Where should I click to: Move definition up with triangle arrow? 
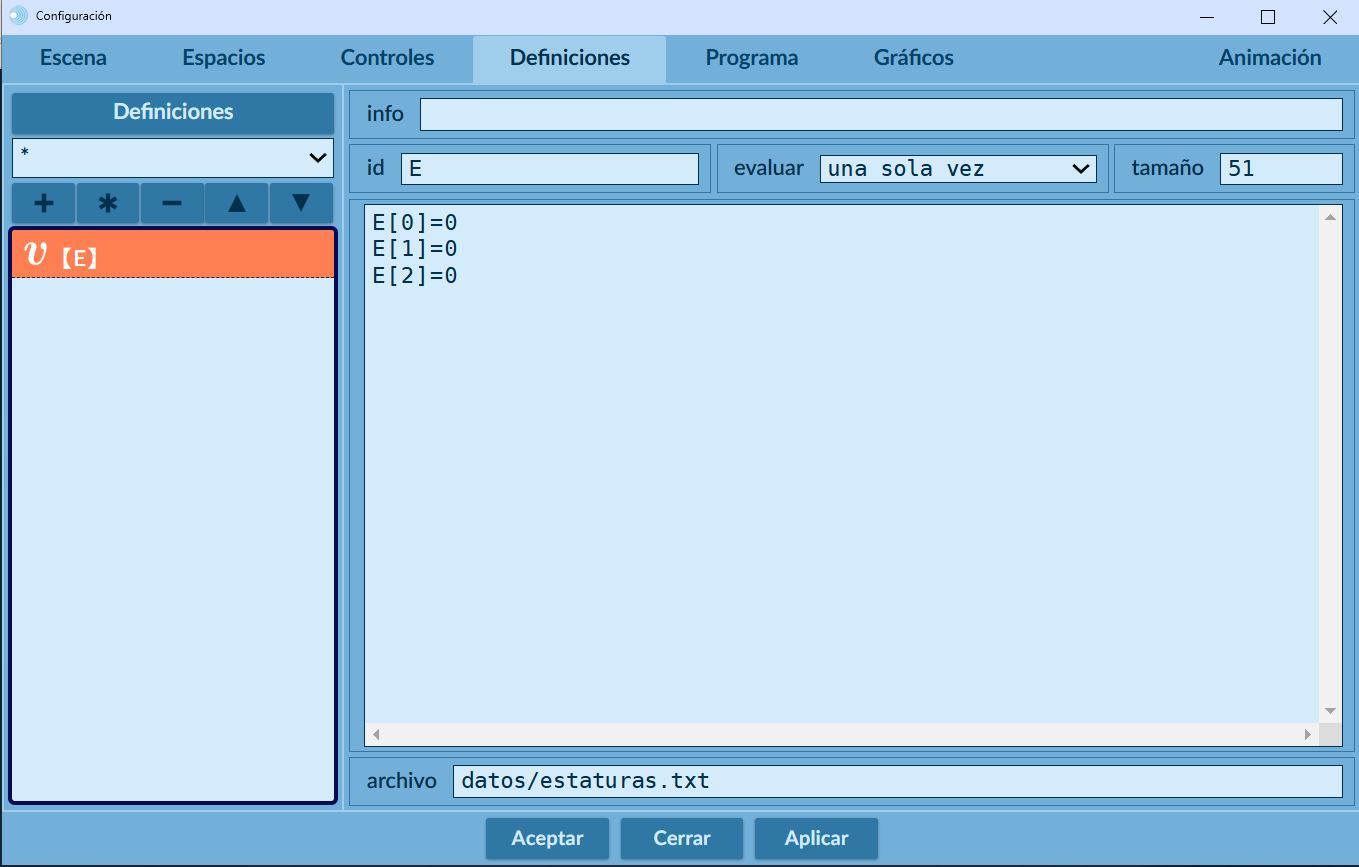click(237, 203)
